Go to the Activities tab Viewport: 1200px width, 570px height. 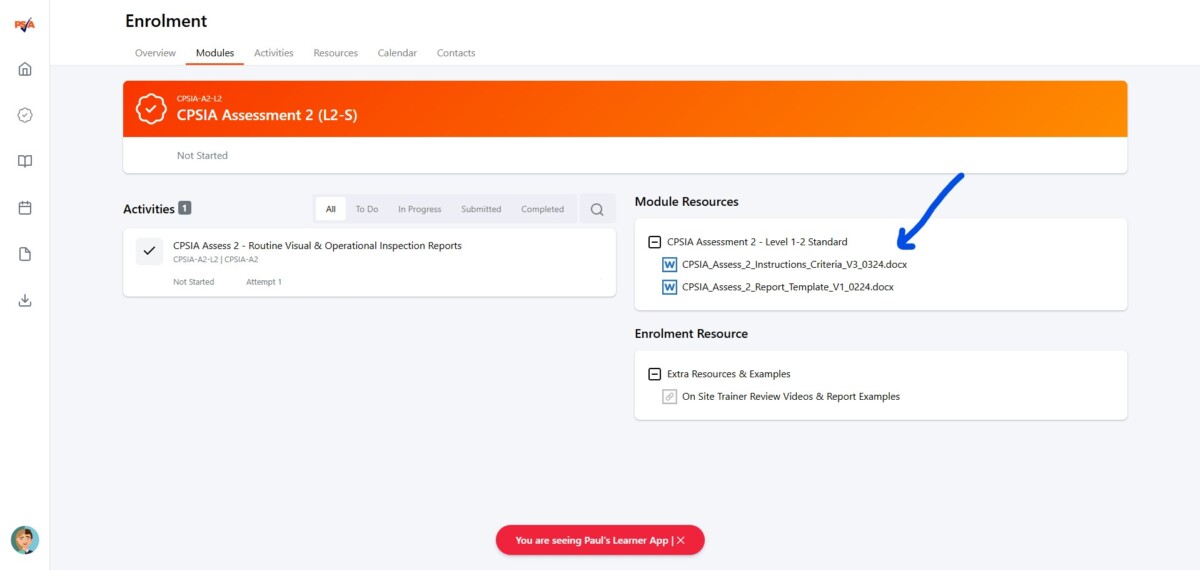[x=274, y=53]
